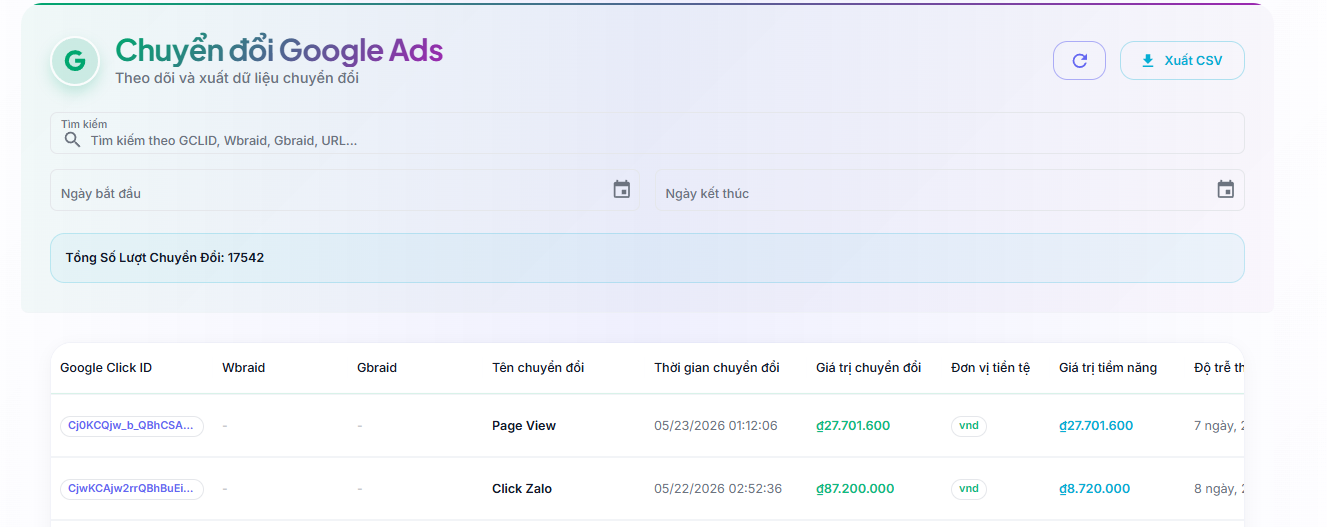Open calendar for Ngày kết thúc

tap(1226, 189)
